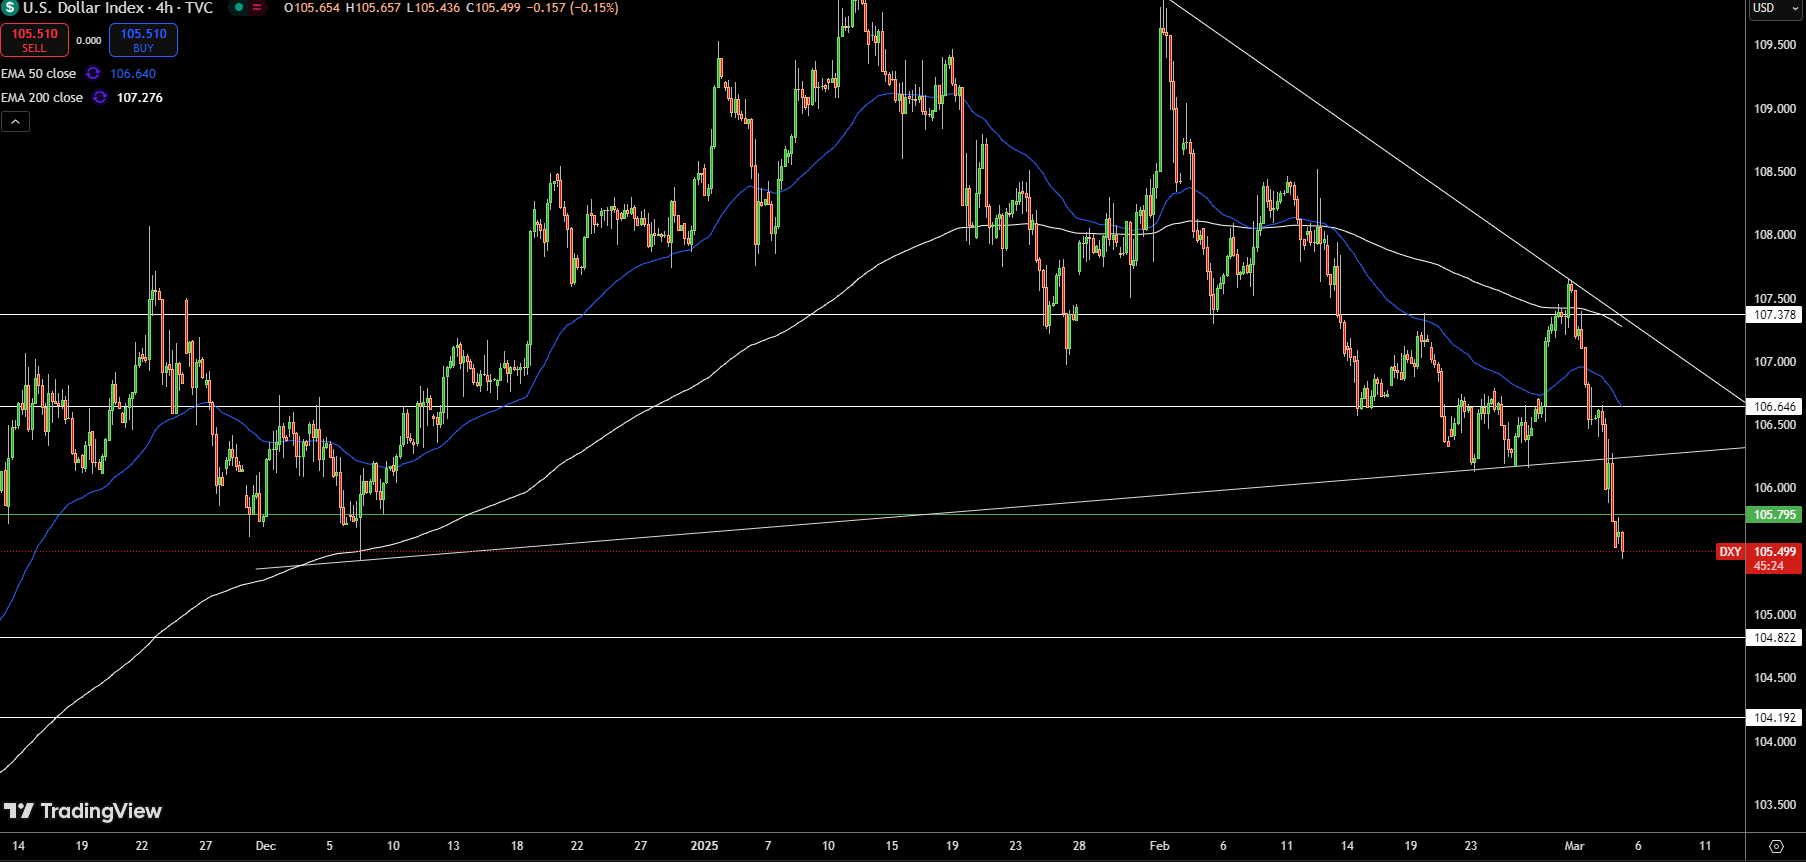The image size is (1806, 862).
Task: Click the 108.000 price axis label
Action: point(1775,235)
